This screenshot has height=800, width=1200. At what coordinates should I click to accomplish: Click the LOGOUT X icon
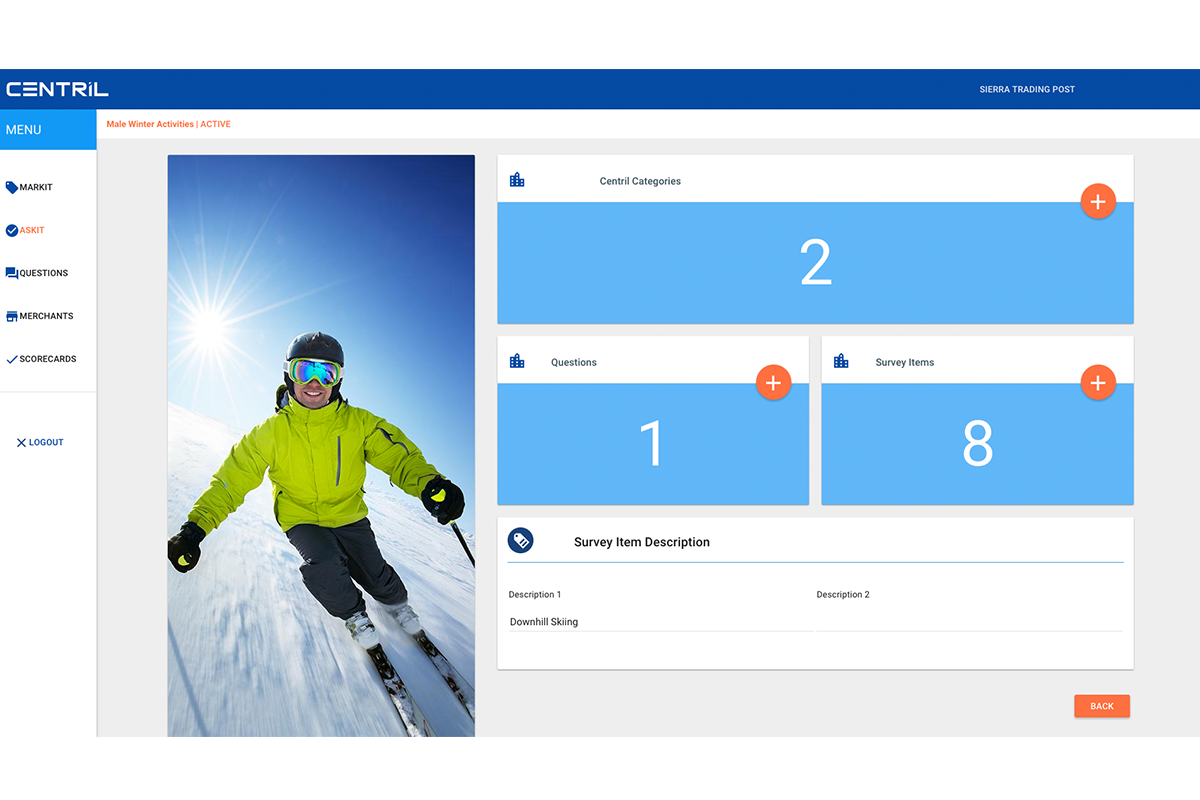(x=22, y=442)
